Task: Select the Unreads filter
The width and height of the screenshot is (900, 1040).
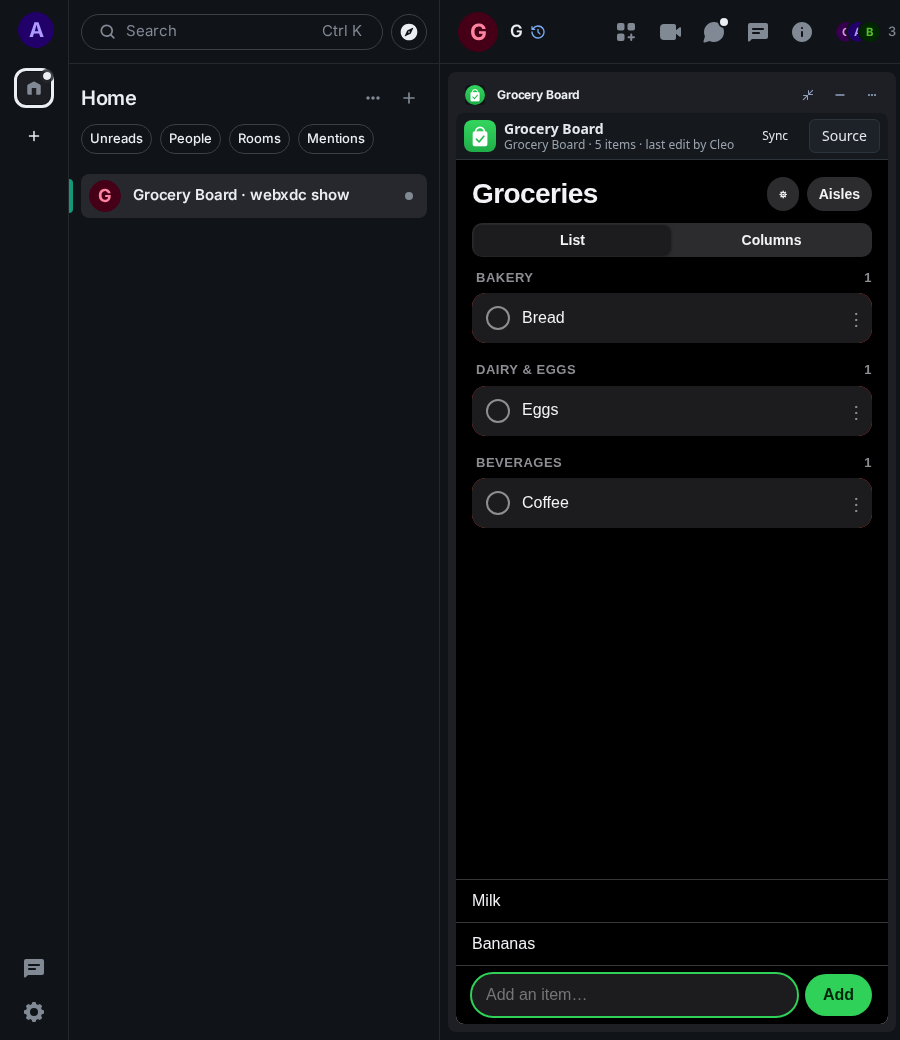Action: click(x=116, y=139)
